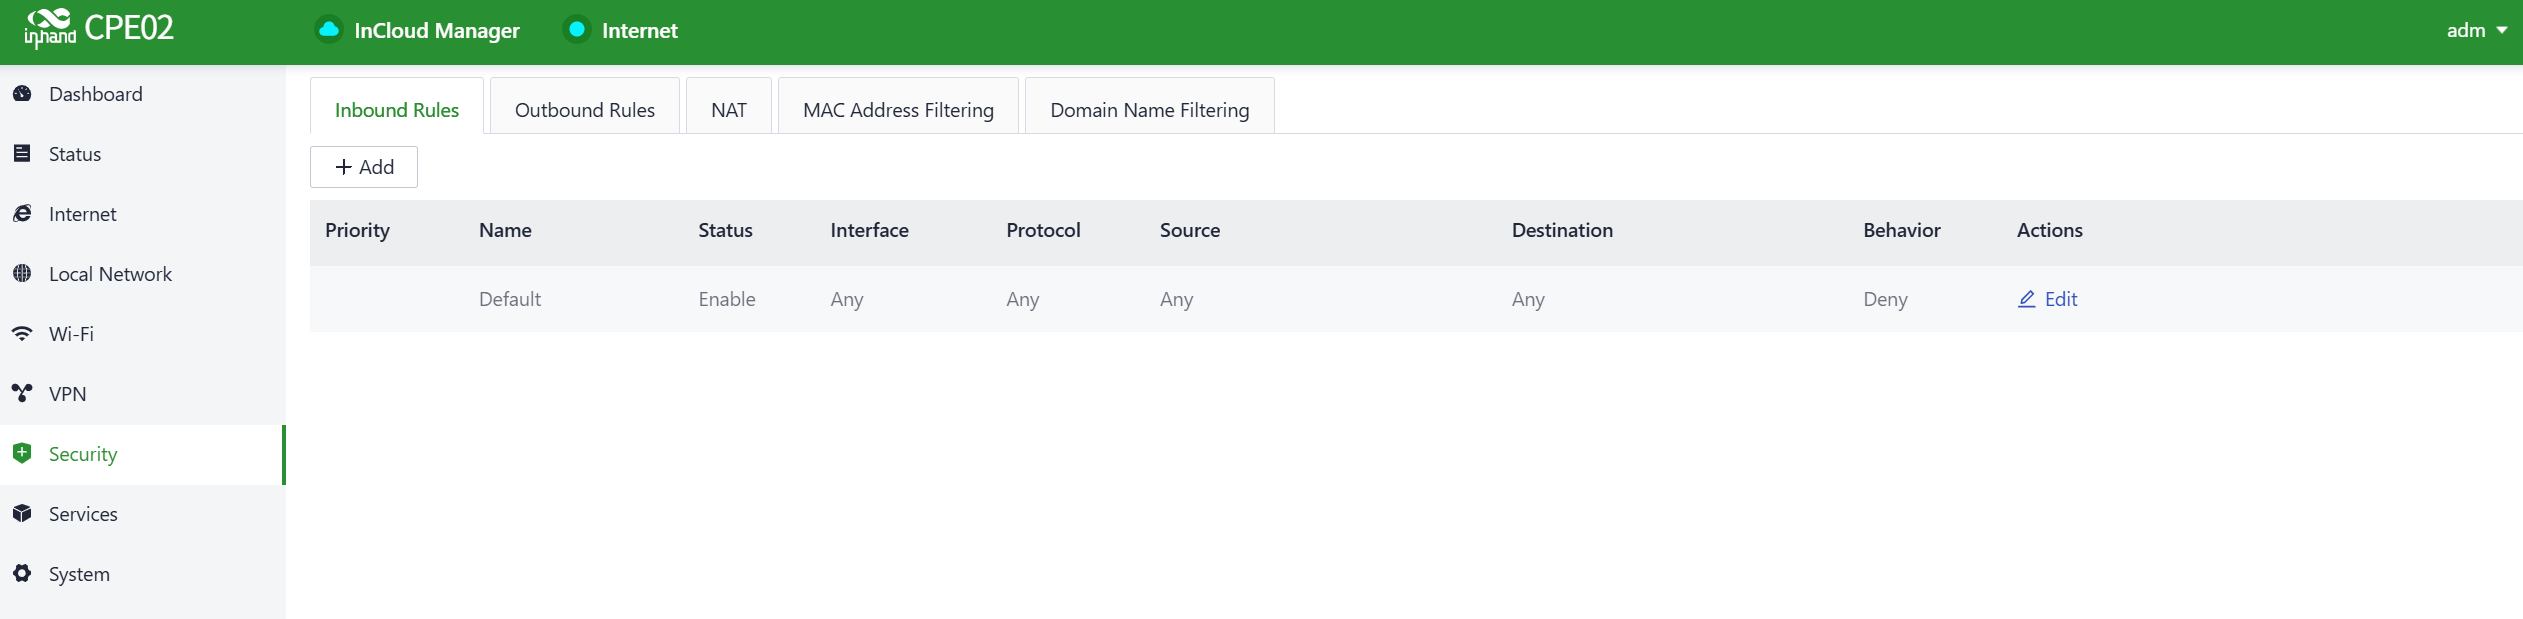Click the Services cube icon
This screenshot has height=619, width=2523.
pos(22,514)
